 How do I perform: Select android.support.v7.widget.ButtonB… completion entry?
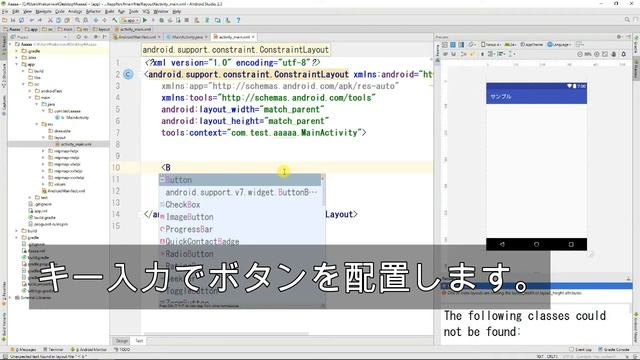pyautogui.click(x=240, y=192)
